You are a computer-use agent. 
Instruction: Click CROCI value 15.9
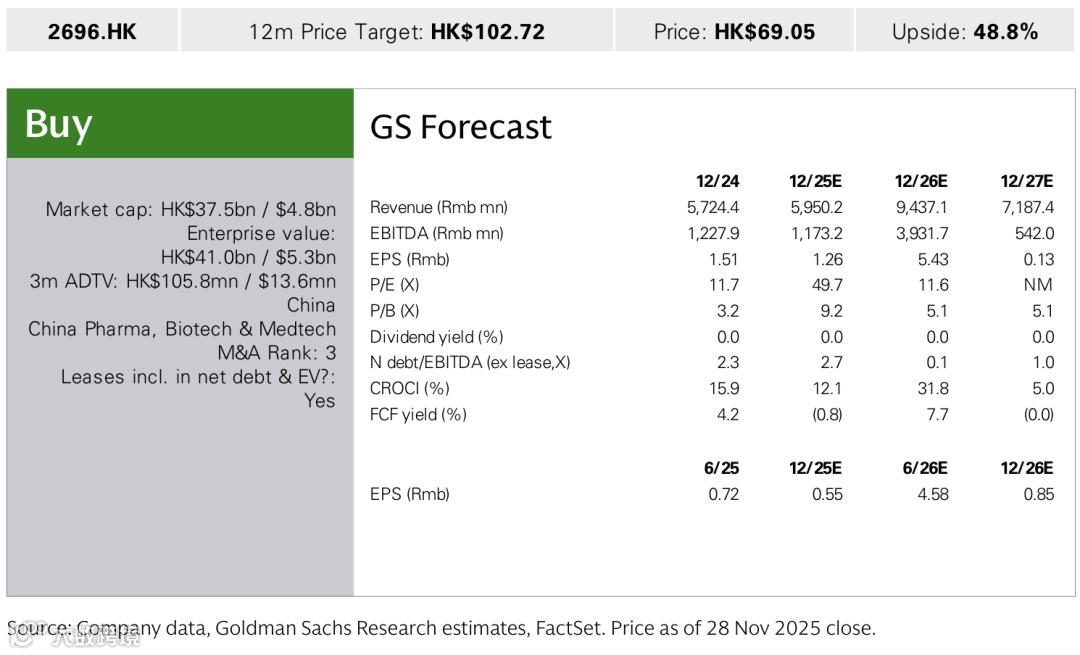coord(724,388)
